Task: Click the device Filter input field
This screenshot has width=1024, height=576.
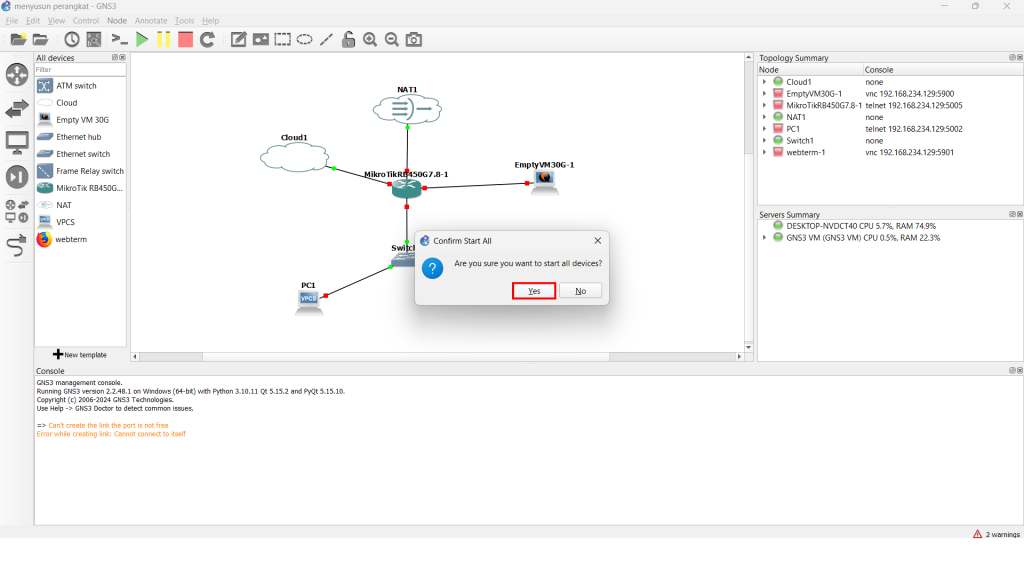Action: coord(80,70)
